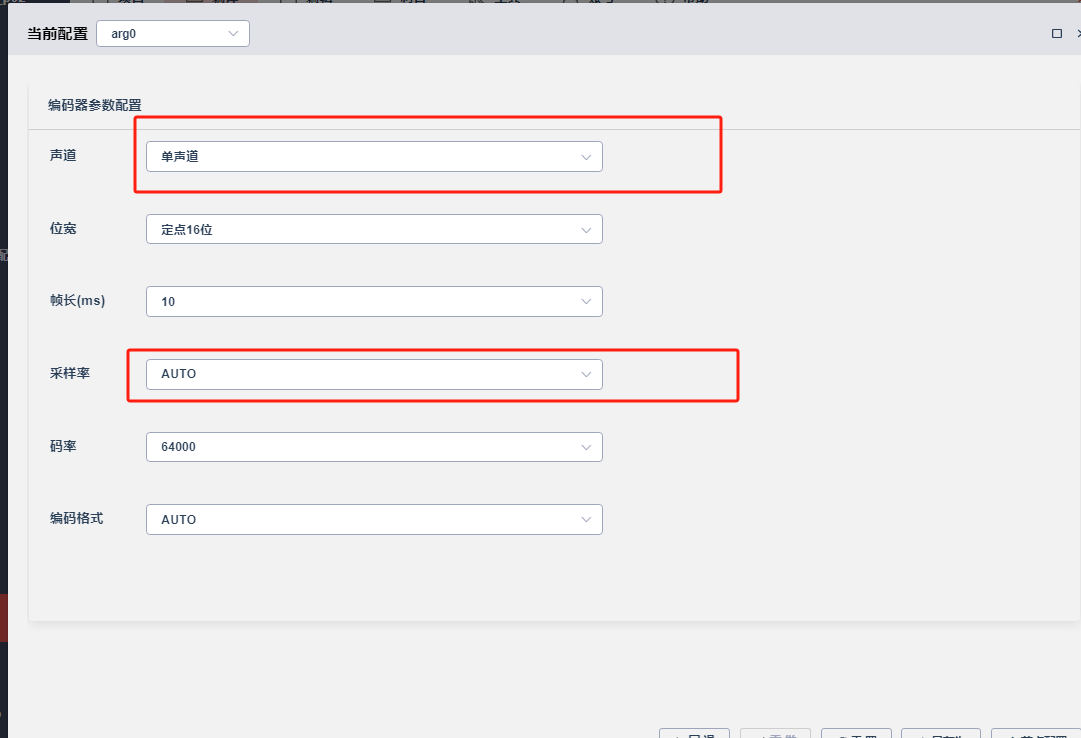Expand the 帧长(ms) selector showing 10
Viewport: 1081px width, 738px height.
point(374,301)
